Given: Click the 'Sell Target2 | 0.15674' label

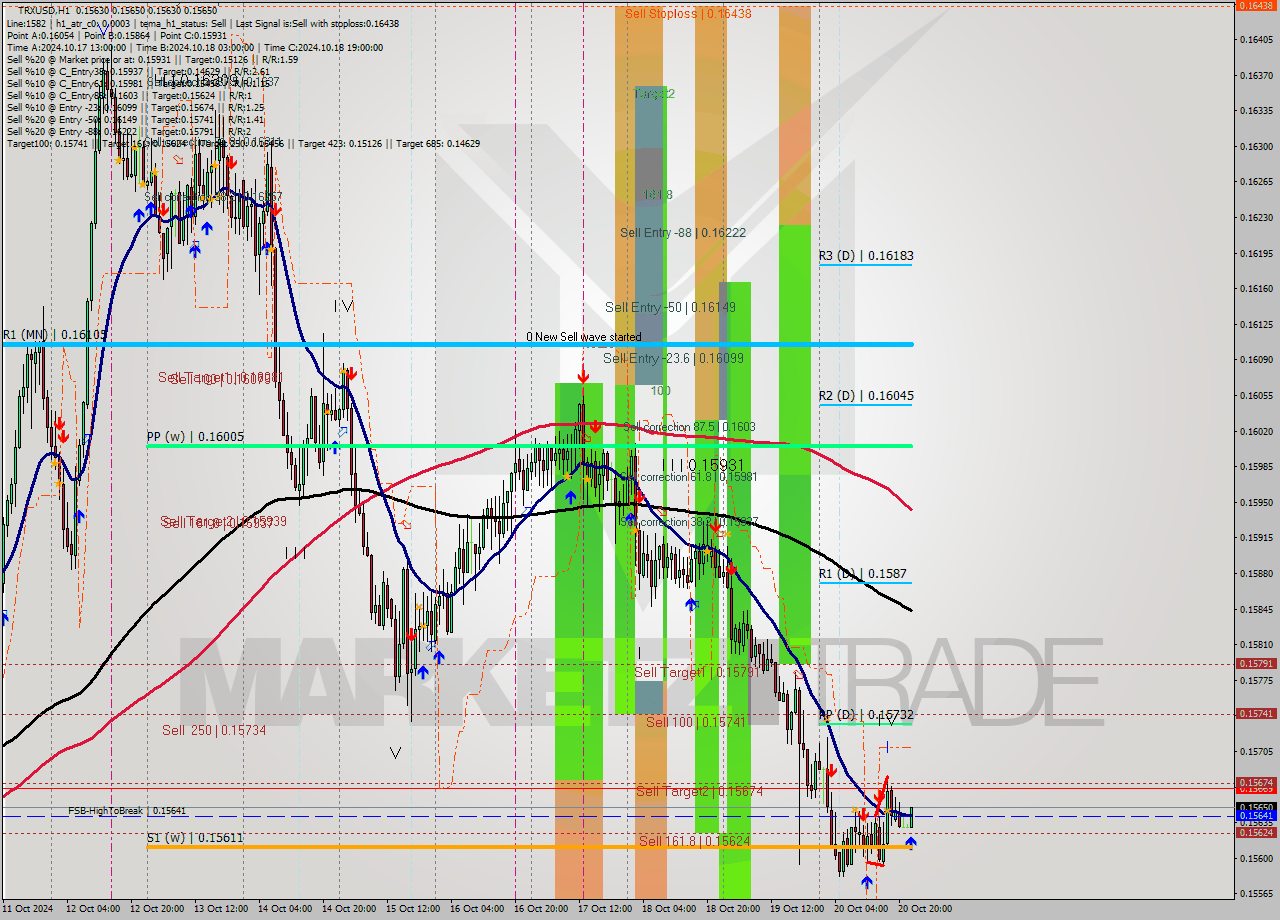Looking at the screenshot, I should (700, 791).
